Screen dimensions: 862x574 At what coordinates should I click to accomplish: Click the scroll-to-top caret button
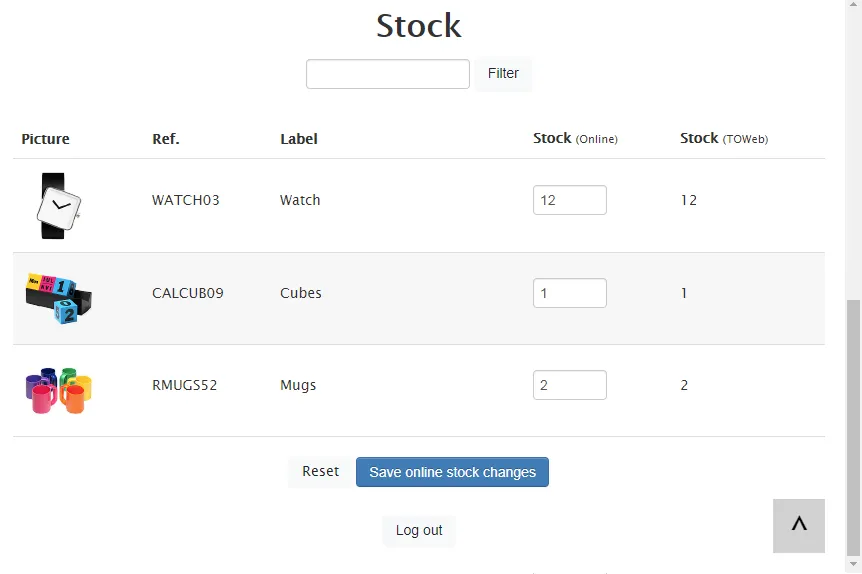[x=798, y=525]
